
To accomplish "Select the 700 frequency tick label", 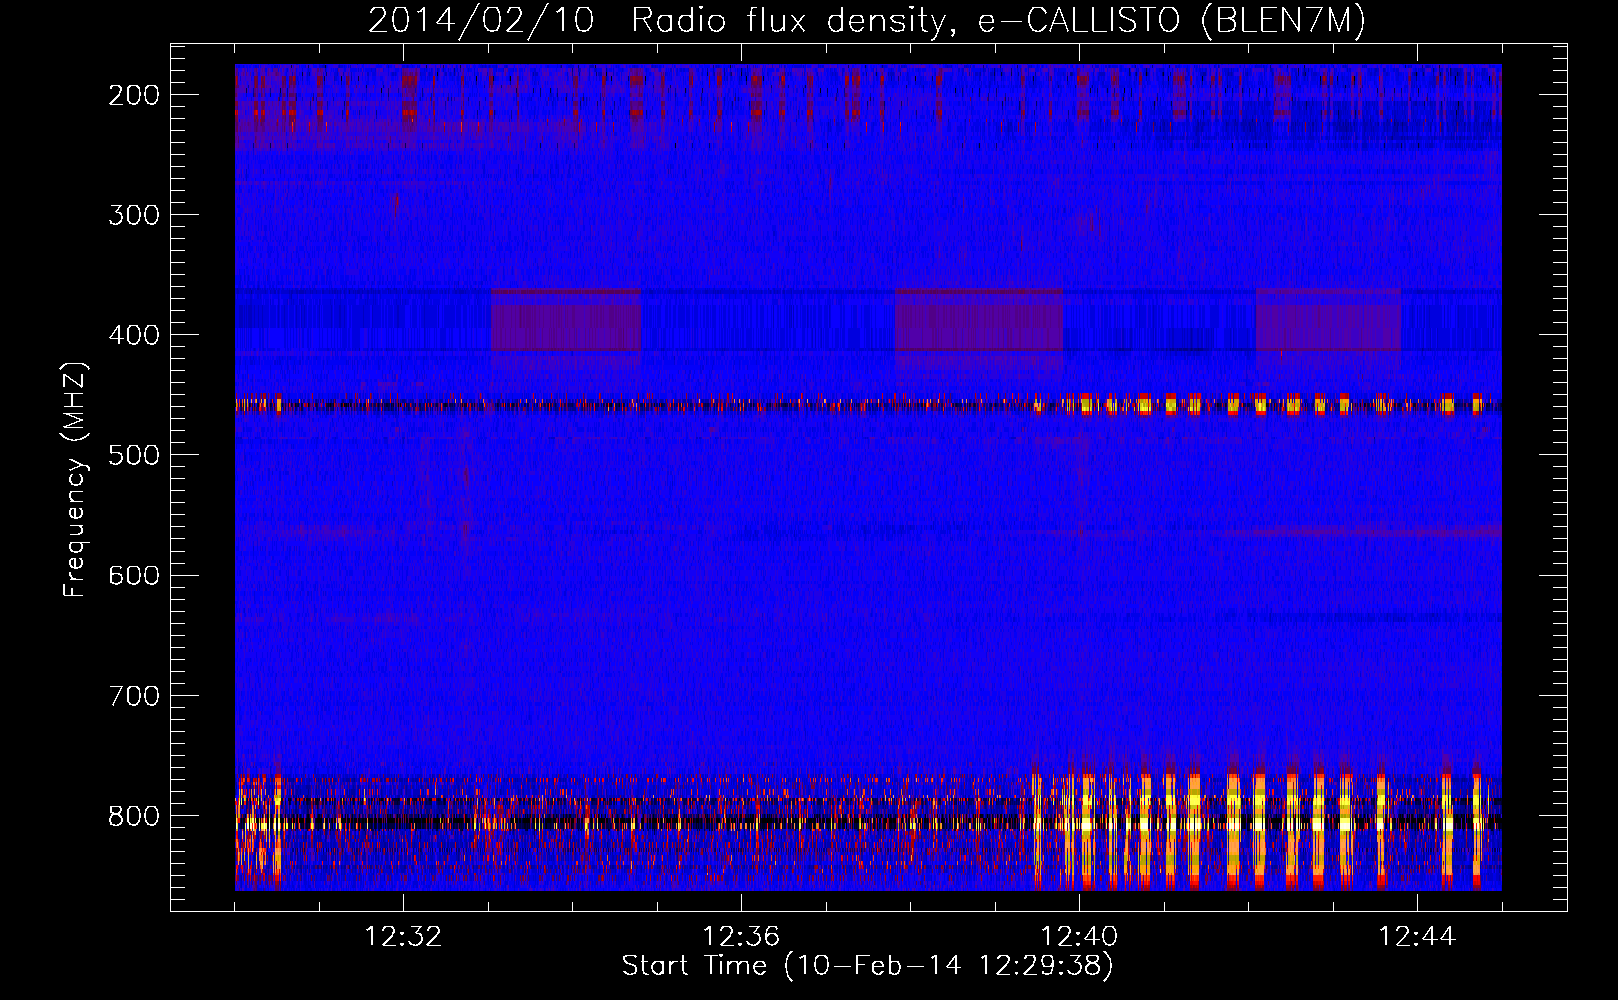I will click(x=134, y=695).
